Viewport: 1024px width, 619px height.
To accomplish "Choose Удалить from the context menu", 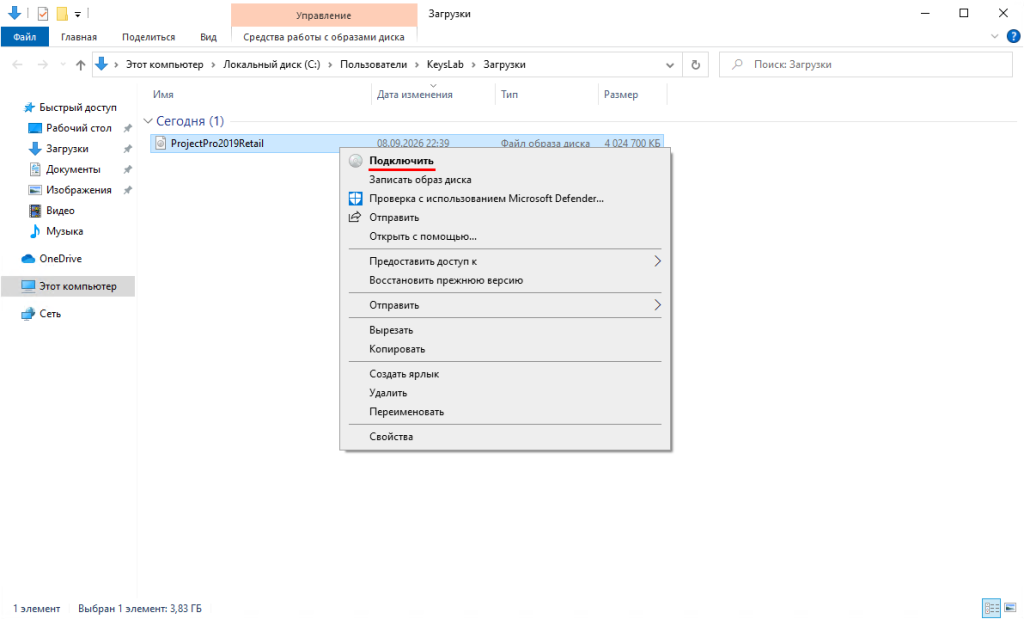I will pyautogui.click(x=388, y=393).
